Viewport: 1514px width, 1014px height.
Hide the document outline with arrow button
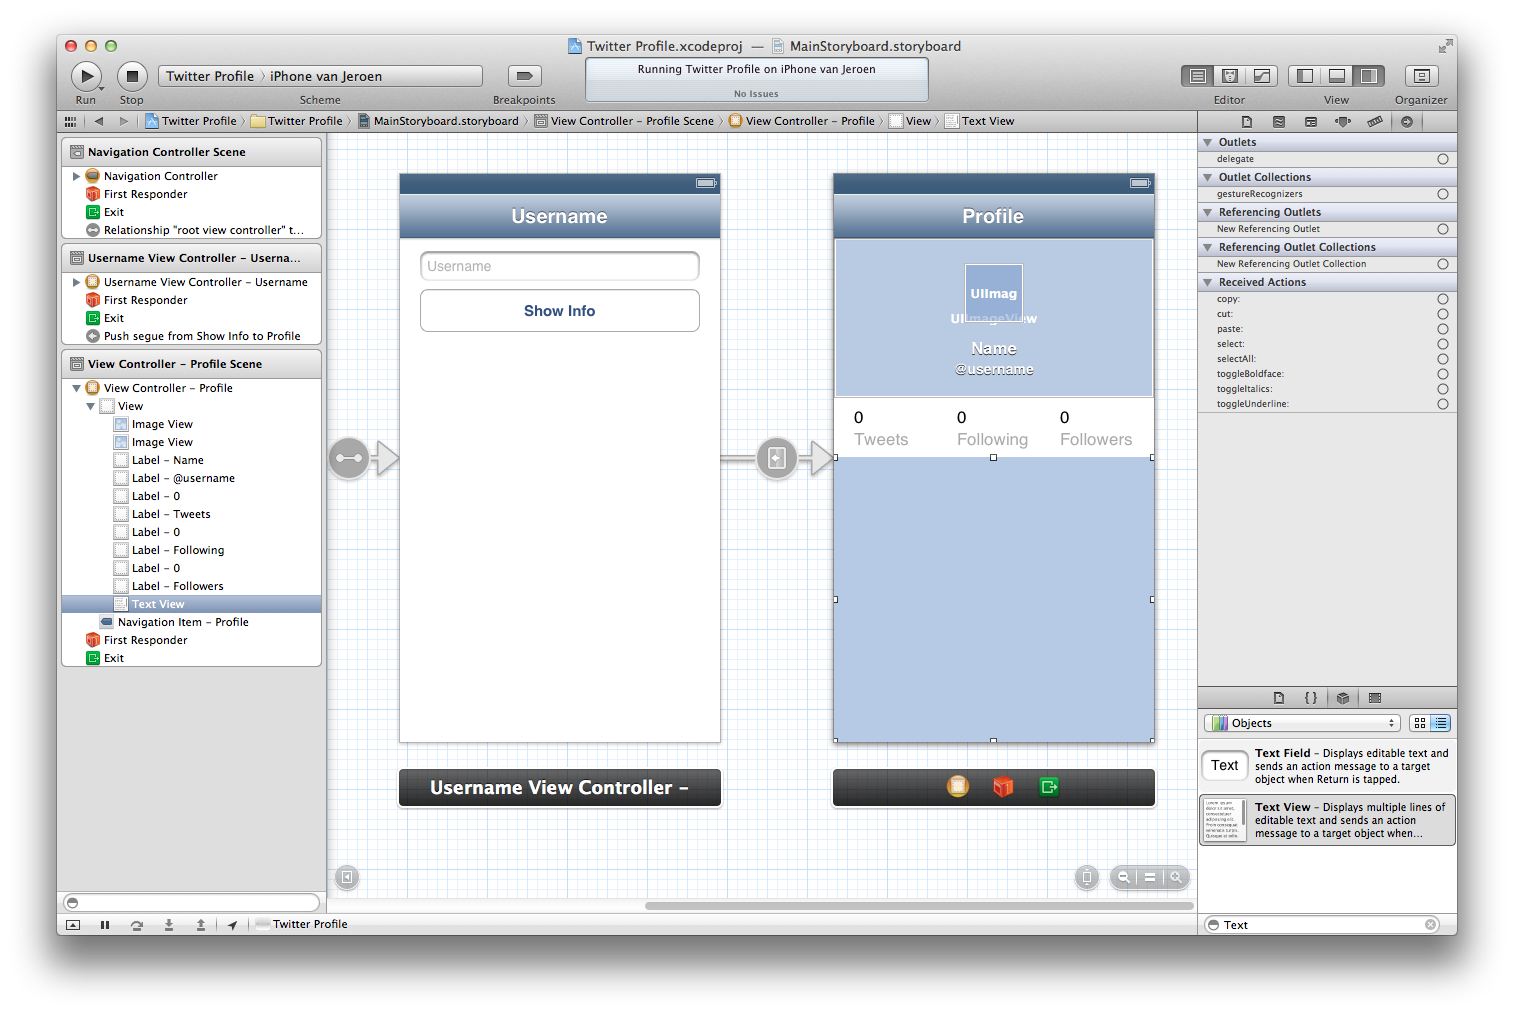point(347,877)
